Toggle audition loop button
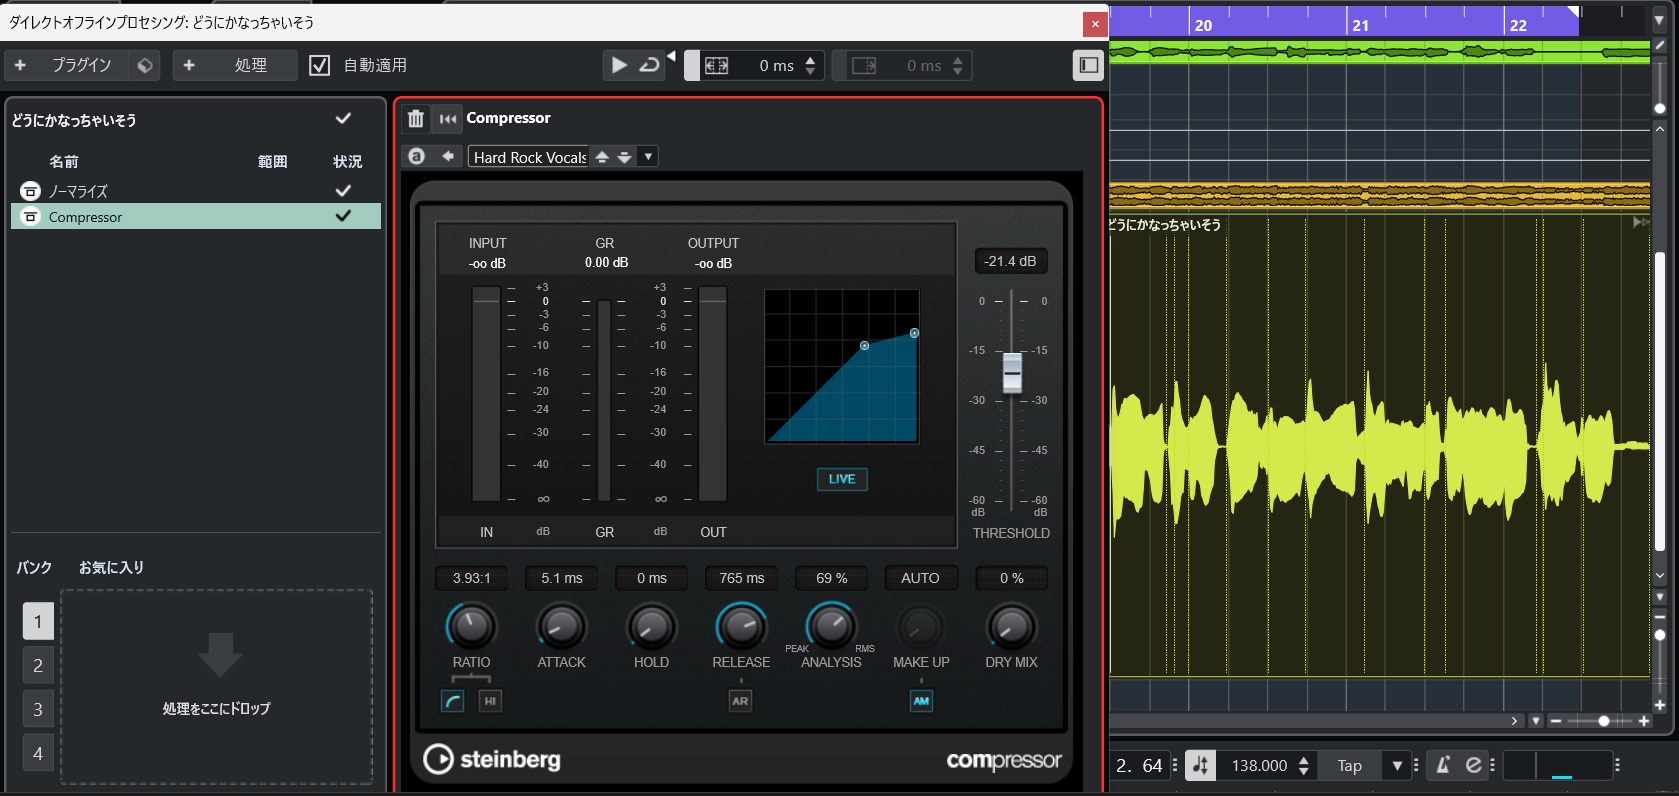1679x796 pixels. (x=649, y=65)
